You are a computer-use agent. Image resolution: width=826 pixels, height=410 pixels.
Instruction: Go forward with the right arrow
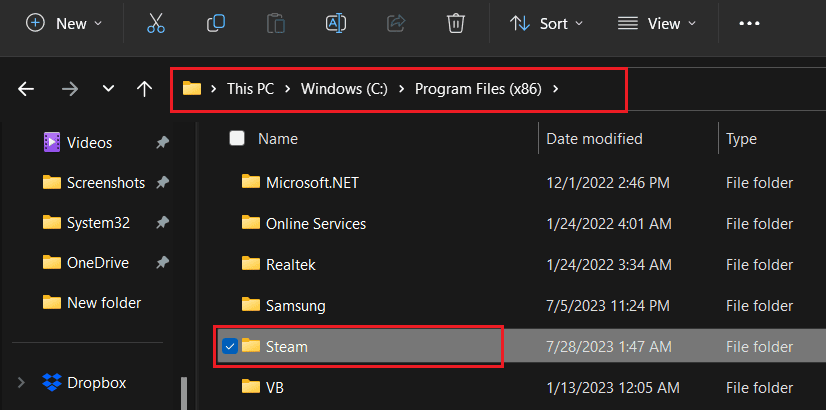pyautogui.click(x=70, y=89)
